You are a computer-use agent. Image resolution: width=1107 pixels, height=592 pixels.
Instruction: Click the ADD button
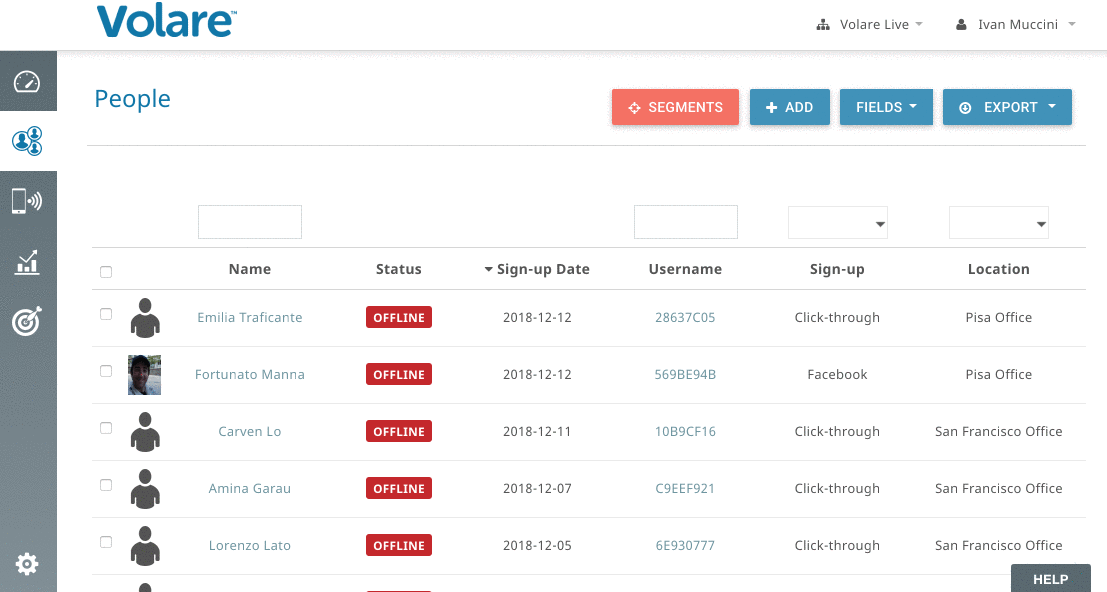[x=789, y=107]
